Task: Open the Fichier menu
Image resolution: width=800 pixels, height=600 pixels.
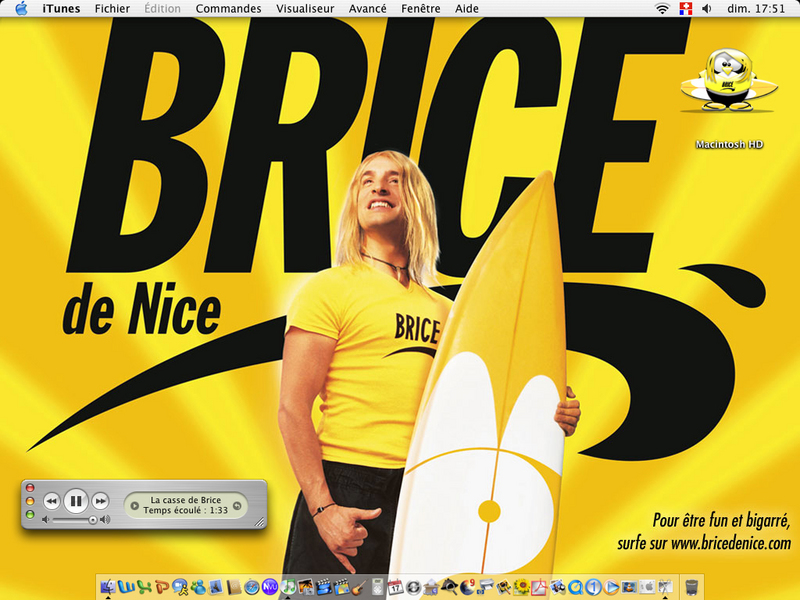Action: click(x=112, y=9)
